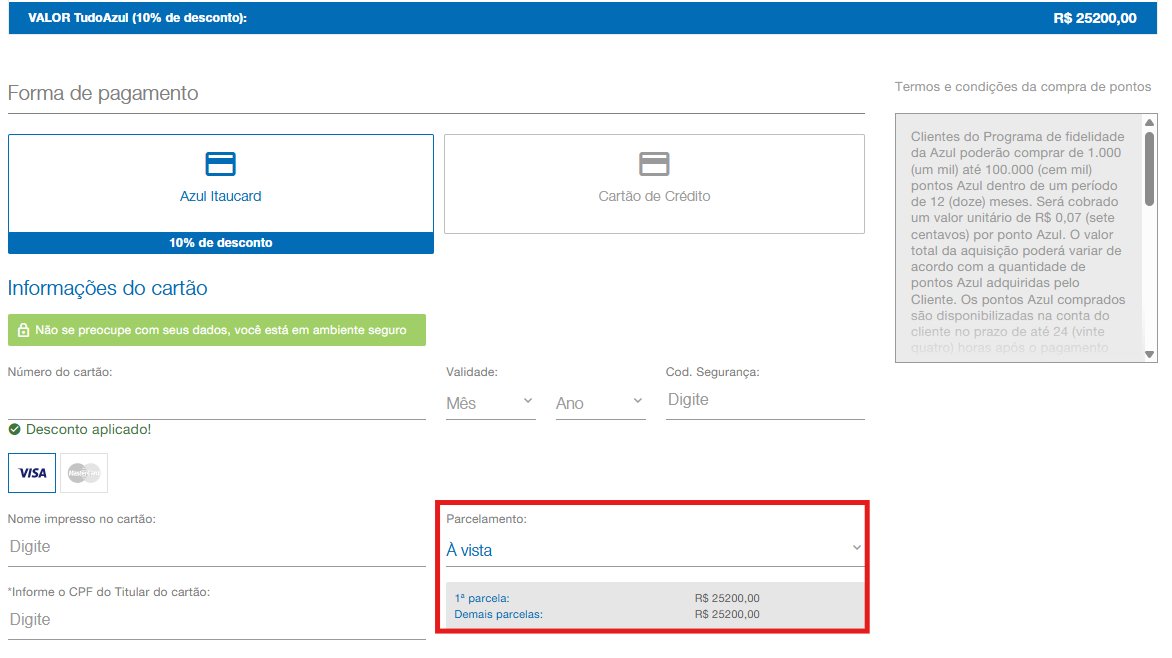1172x658 pixels.
Task: Click the terms and conditions paragraph text
Action: [x=1018, y=242]
